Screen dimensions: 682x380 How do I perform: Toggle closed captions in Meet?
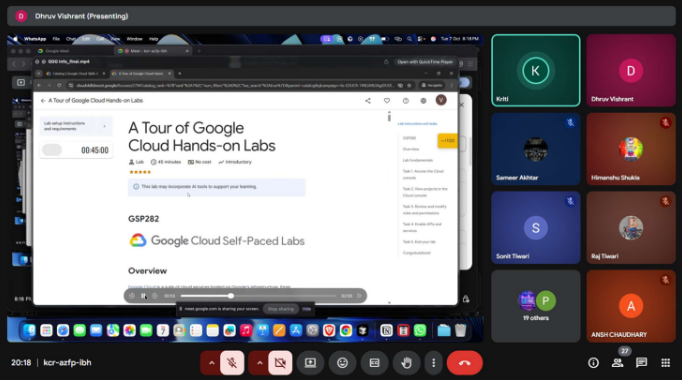[x=374, y=363]
